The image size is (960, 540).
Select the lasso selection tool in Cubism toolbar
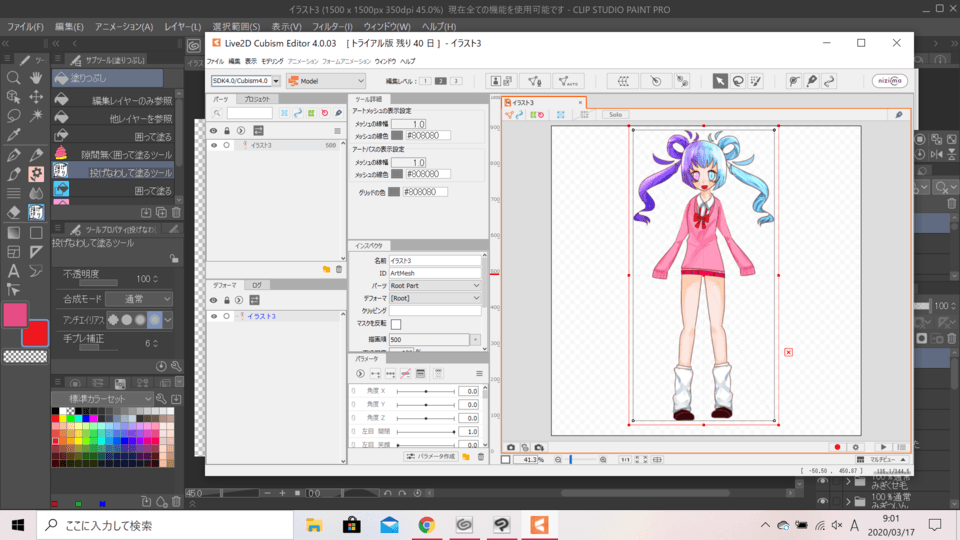click(x=738, y=81)
